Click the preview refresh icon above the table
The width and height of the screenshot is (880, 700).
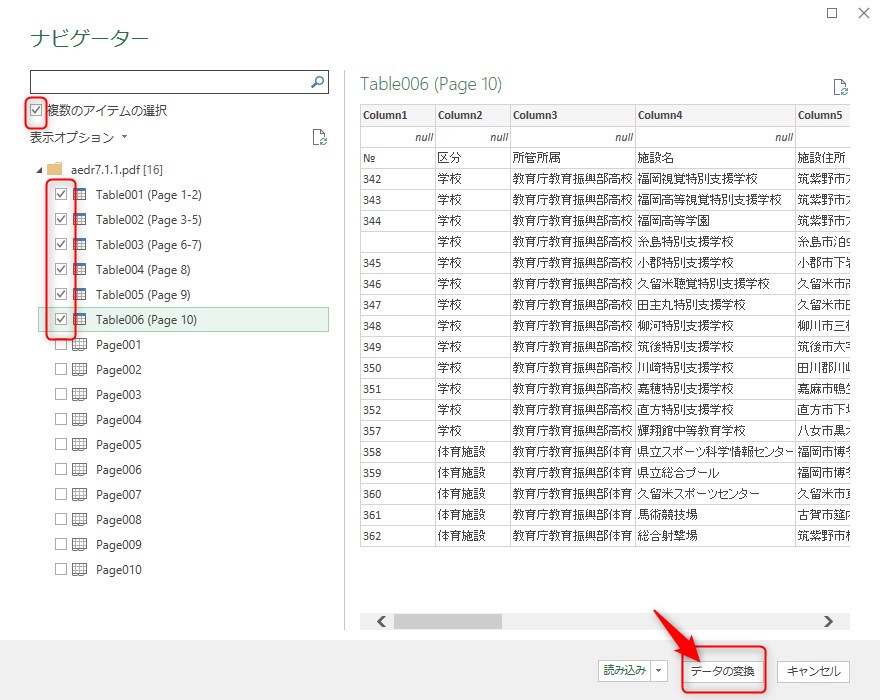(x=840, y=87)
